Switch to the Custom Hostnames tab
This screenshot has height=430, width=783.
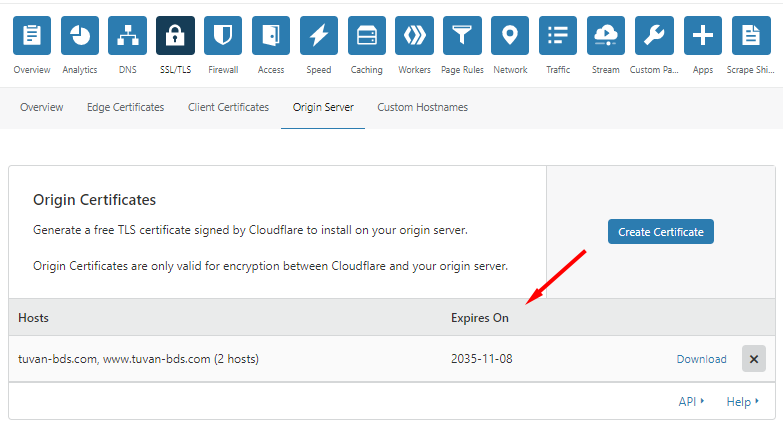click(422, 107)
